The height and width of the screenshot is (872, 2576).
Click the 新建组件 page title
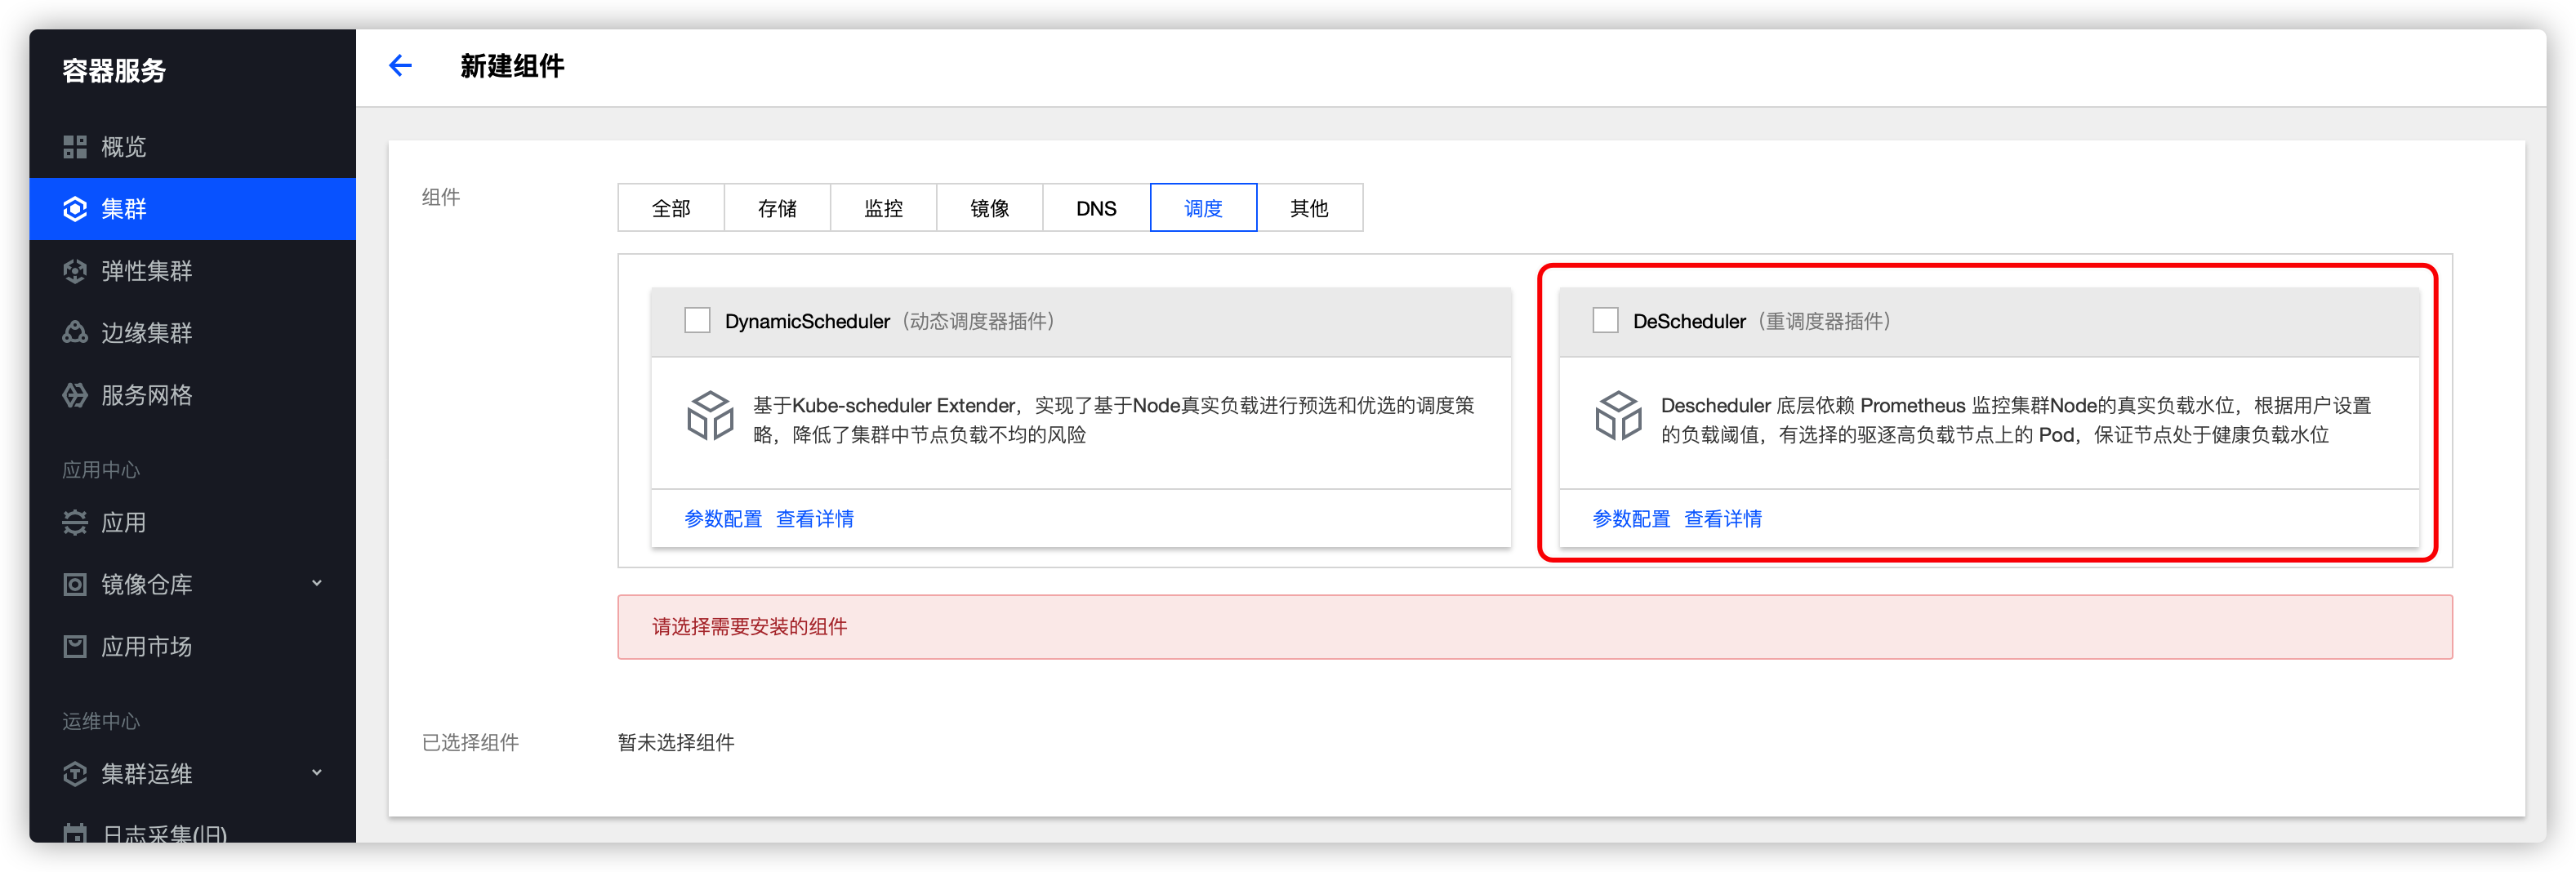tap(512, 66)
